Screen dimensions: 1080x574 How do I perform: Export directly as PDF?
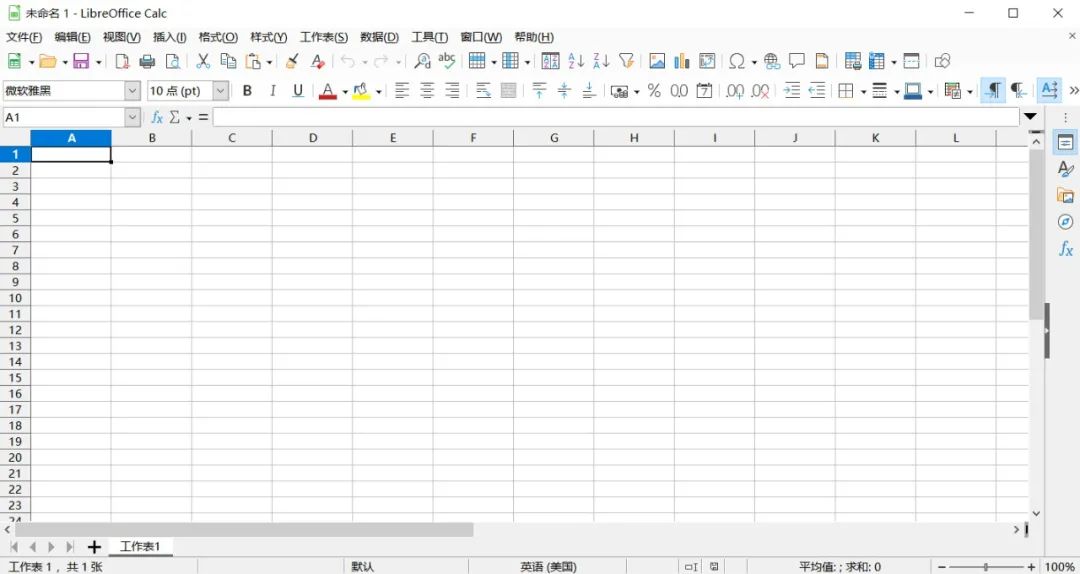point(123,61)
